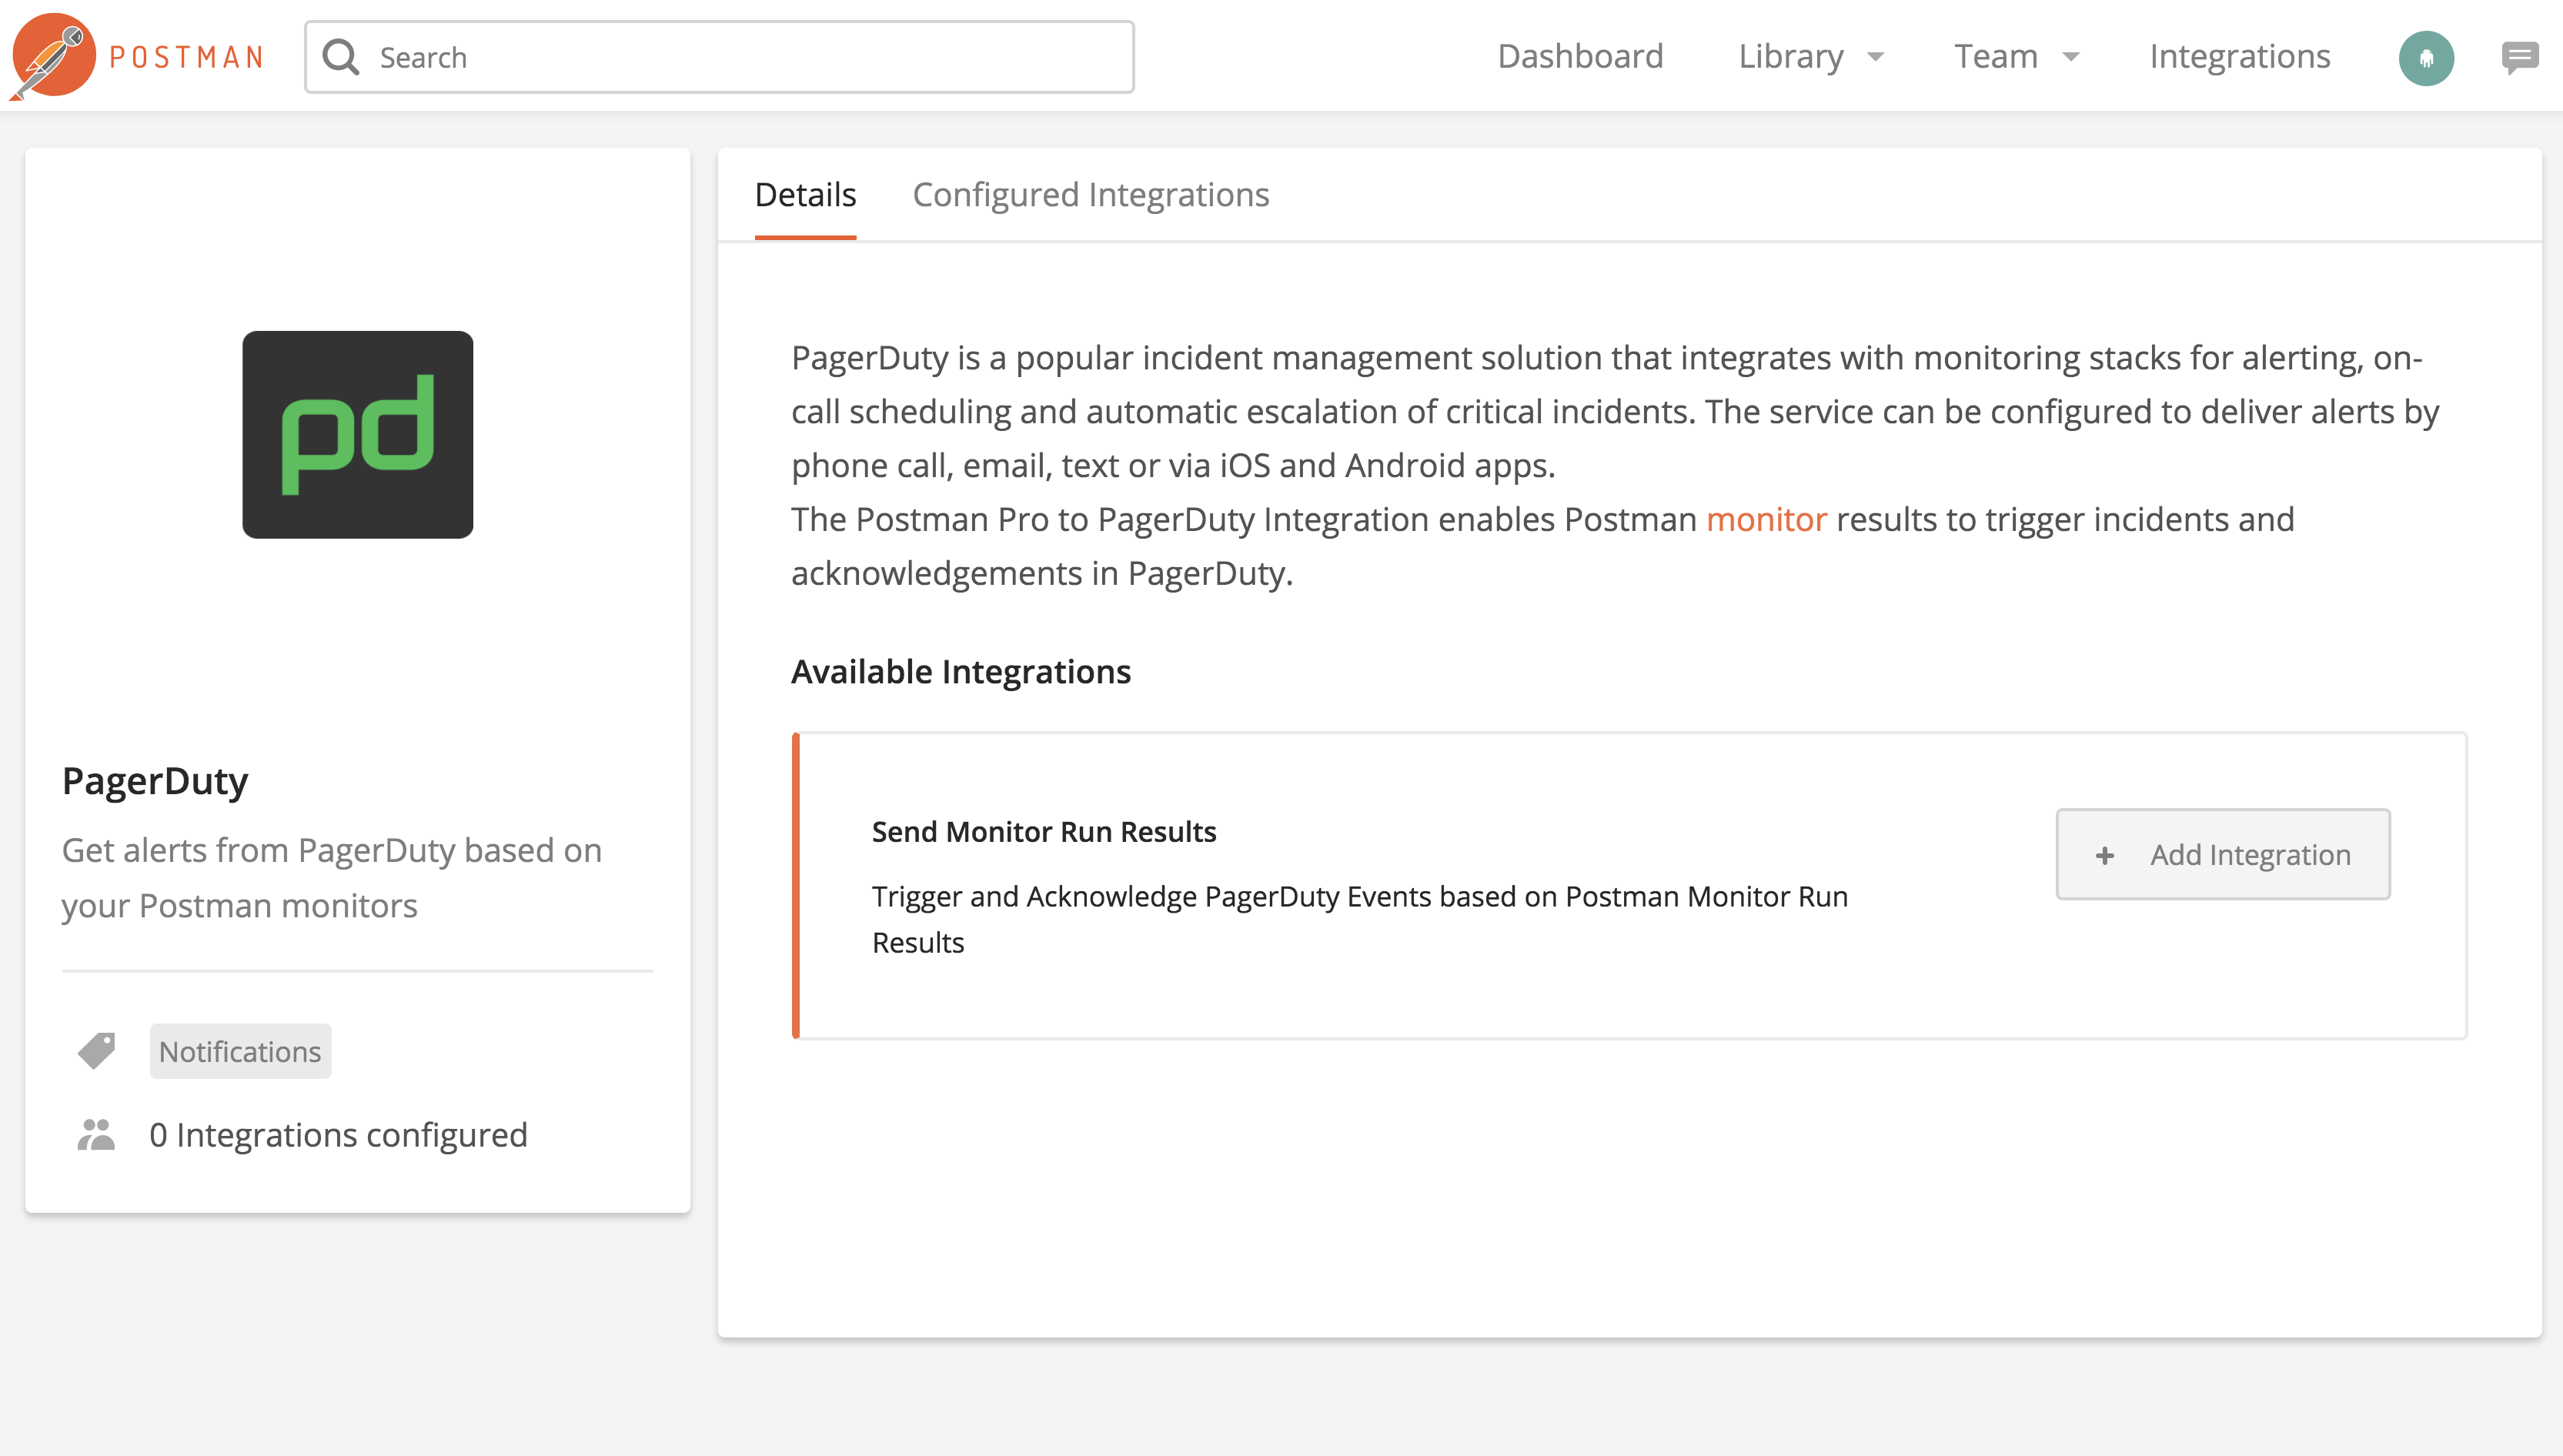Click the plus icon in Add Integration

pyautogui.click(x=2104, y=855)
